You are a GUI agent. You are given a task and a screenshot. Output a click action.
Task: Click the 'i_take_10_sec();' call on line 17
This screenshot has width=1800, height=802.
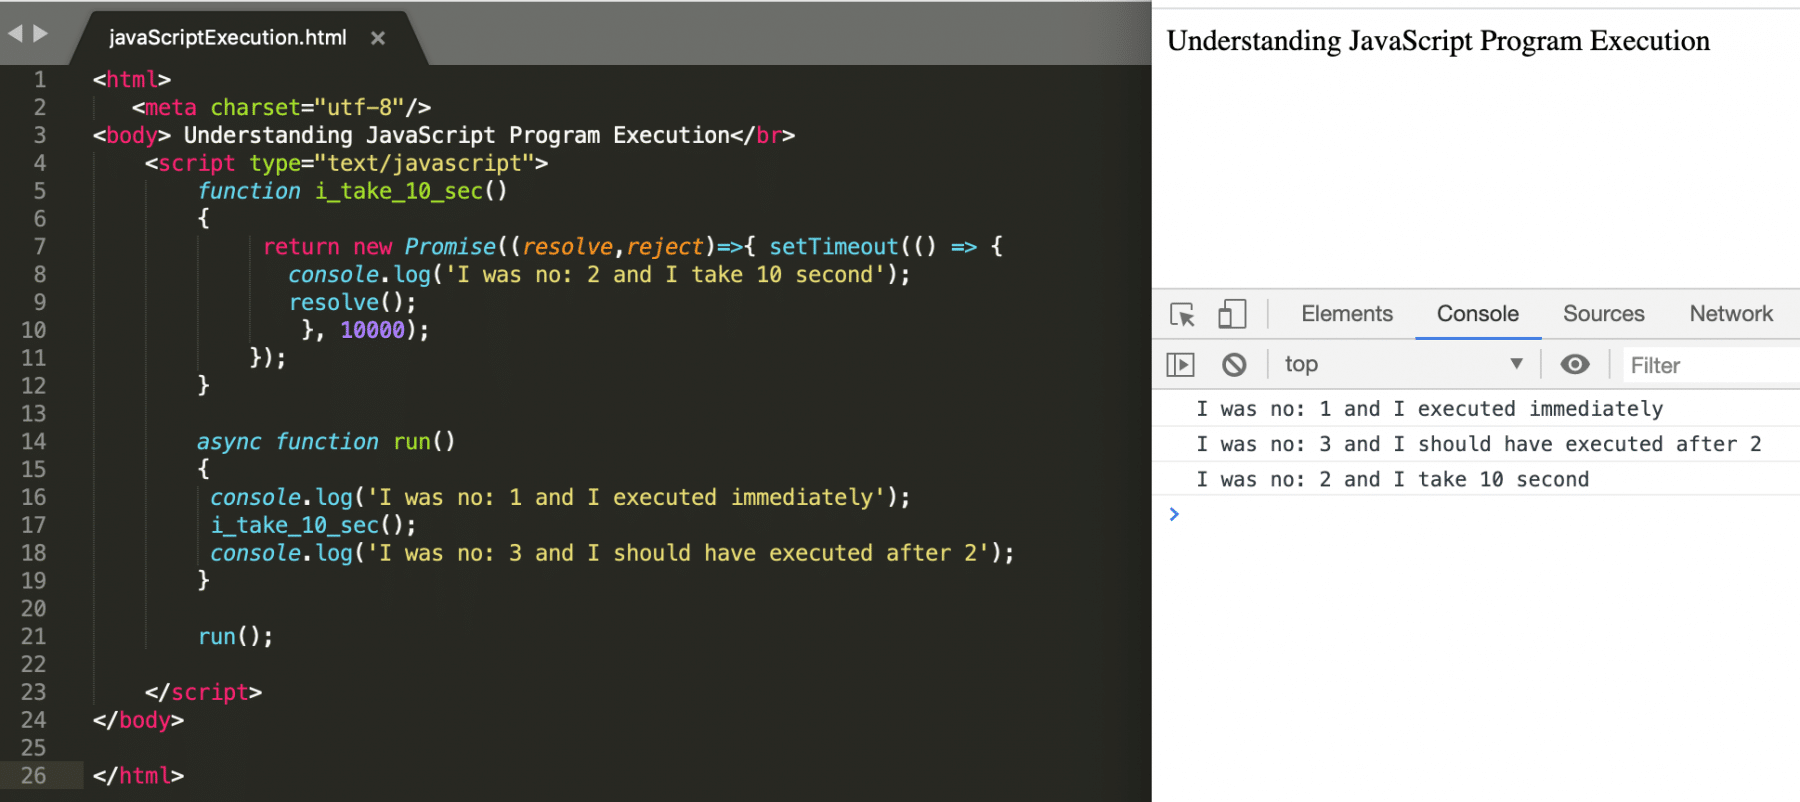(x=313, y=525)
